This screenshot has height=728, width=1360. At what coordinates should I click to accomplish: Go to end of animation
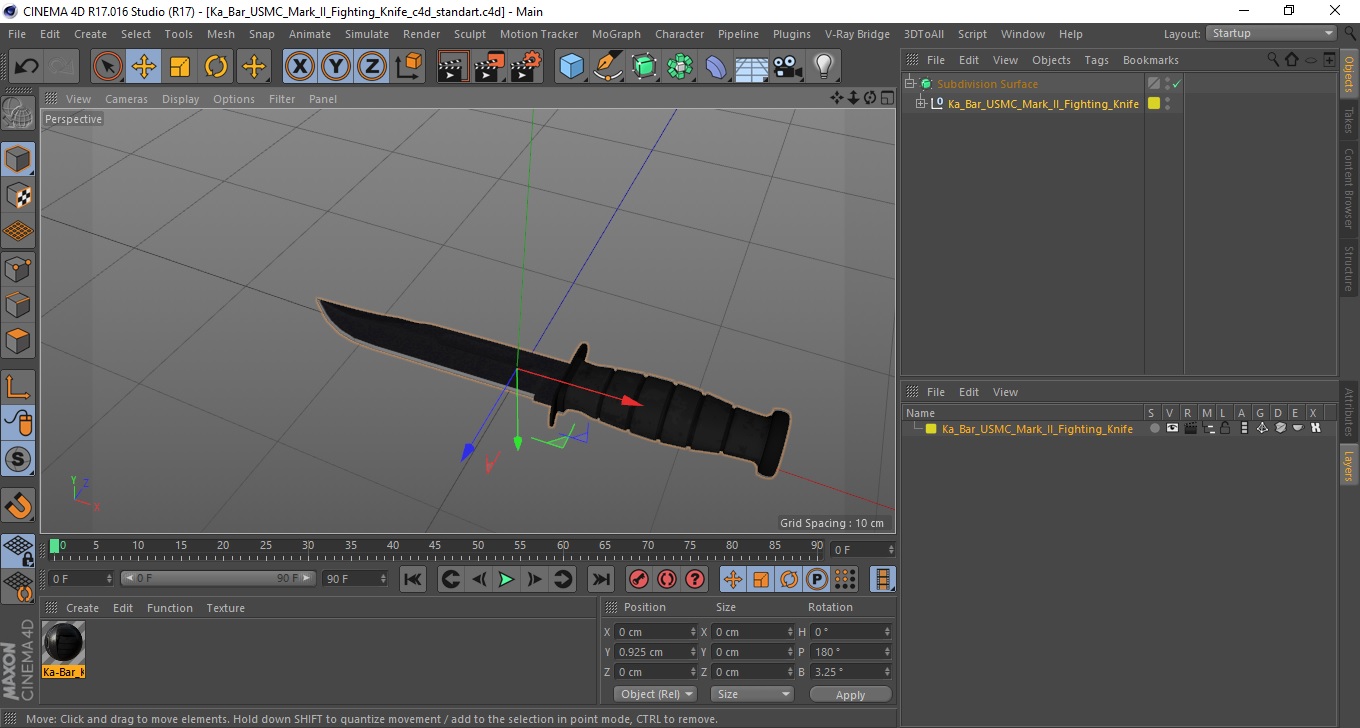coord(600,579)
